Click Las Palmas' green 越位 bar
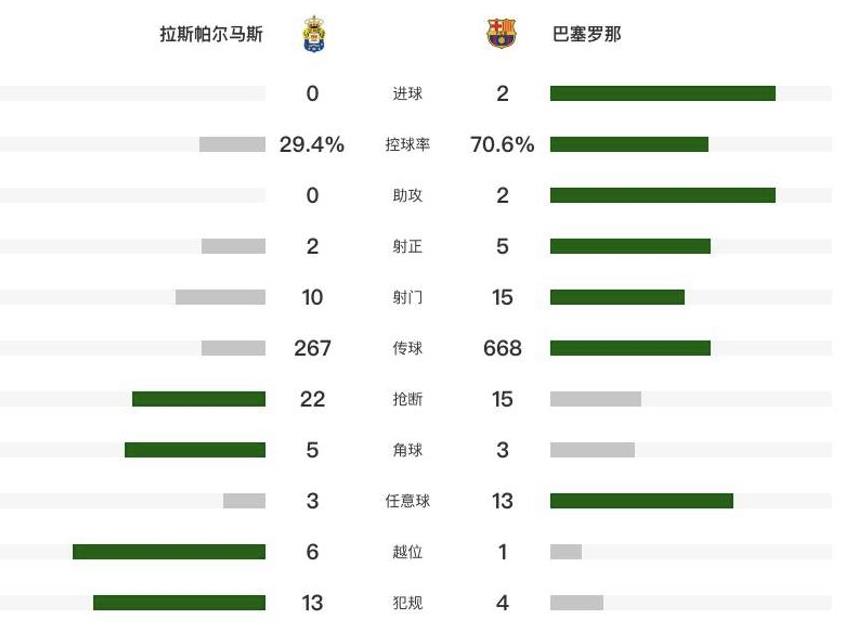Viewport: 844px width, 626px height. point(169,552)
